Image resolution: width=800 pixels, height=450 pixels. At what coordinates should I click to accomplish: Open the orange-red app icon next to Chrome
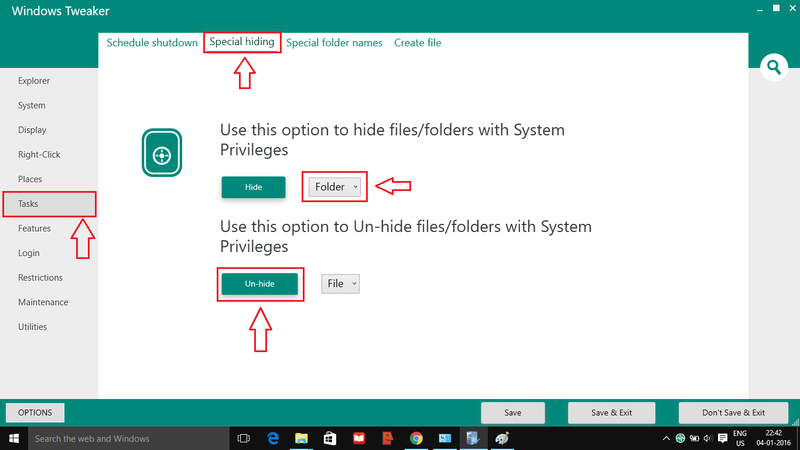click(x=388, y=438)
